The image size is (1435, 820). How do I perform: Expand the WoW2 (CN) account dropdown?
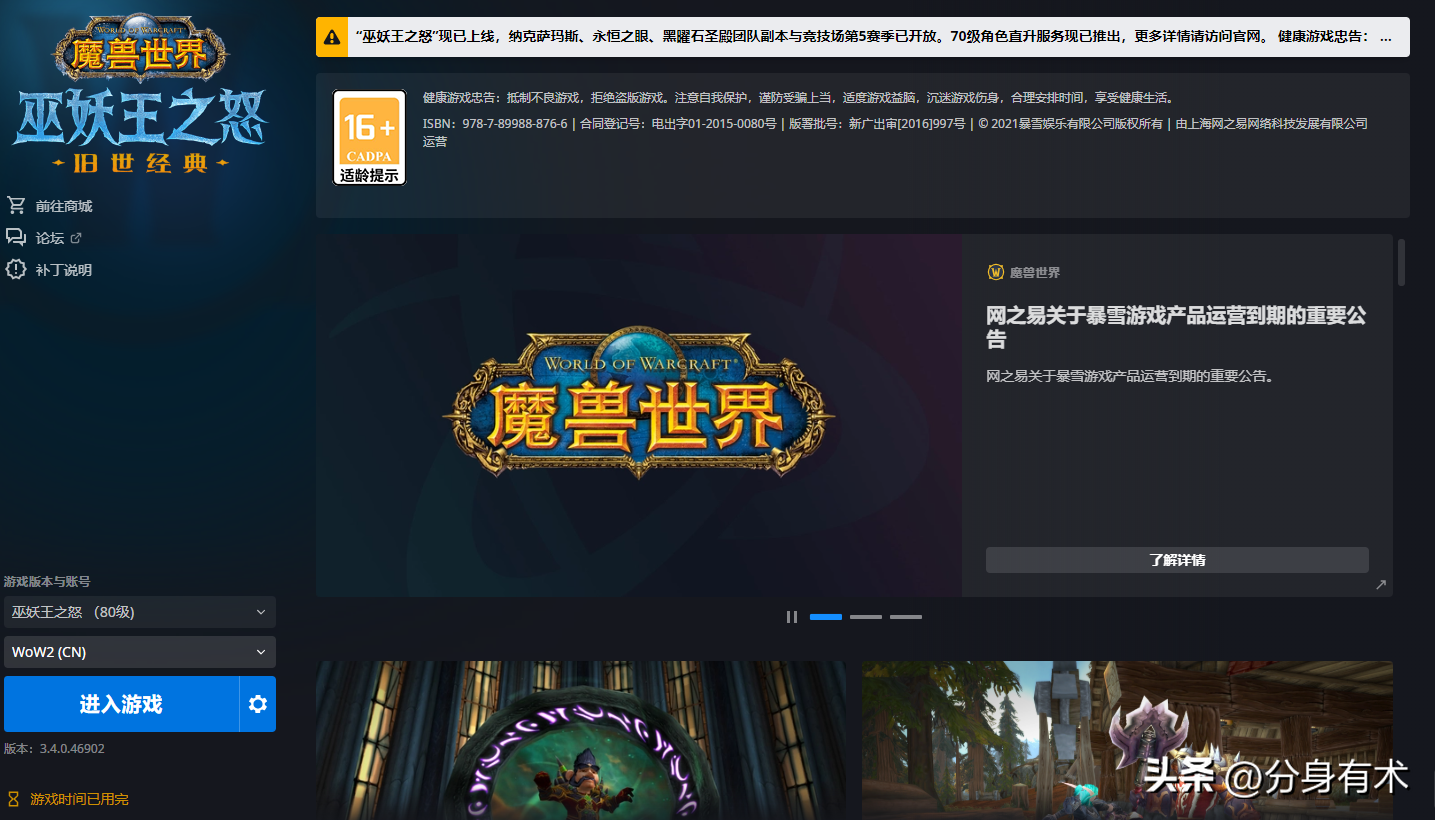coord(140,652)
